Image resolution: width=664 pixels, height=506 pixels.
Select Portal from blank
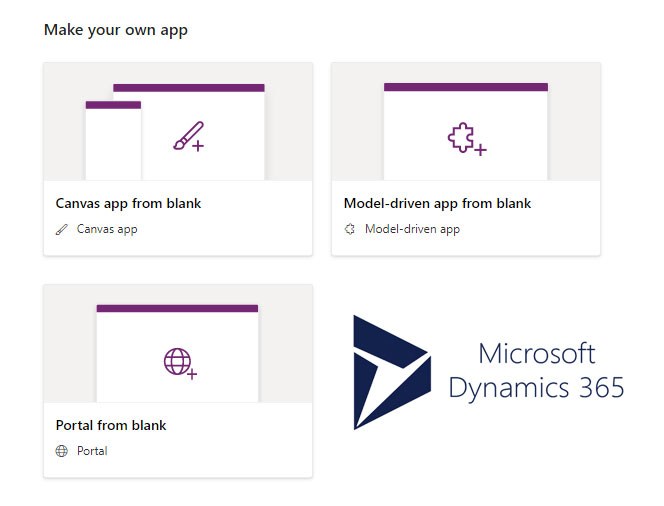[x=111, y=425]
